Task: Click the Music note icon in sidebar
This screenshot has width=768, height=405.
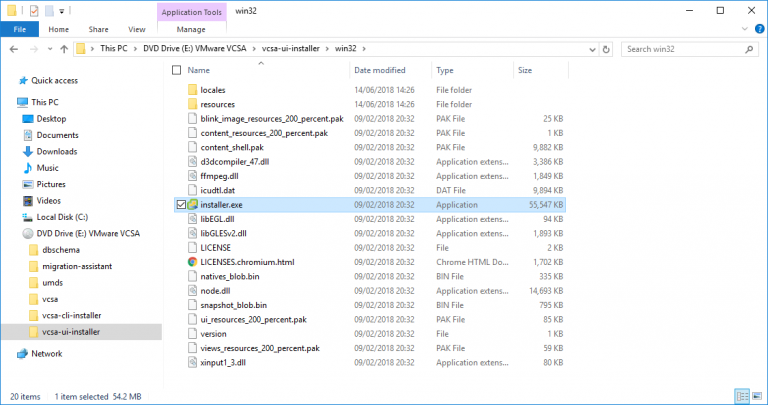Action: click(x=28, y=168)
